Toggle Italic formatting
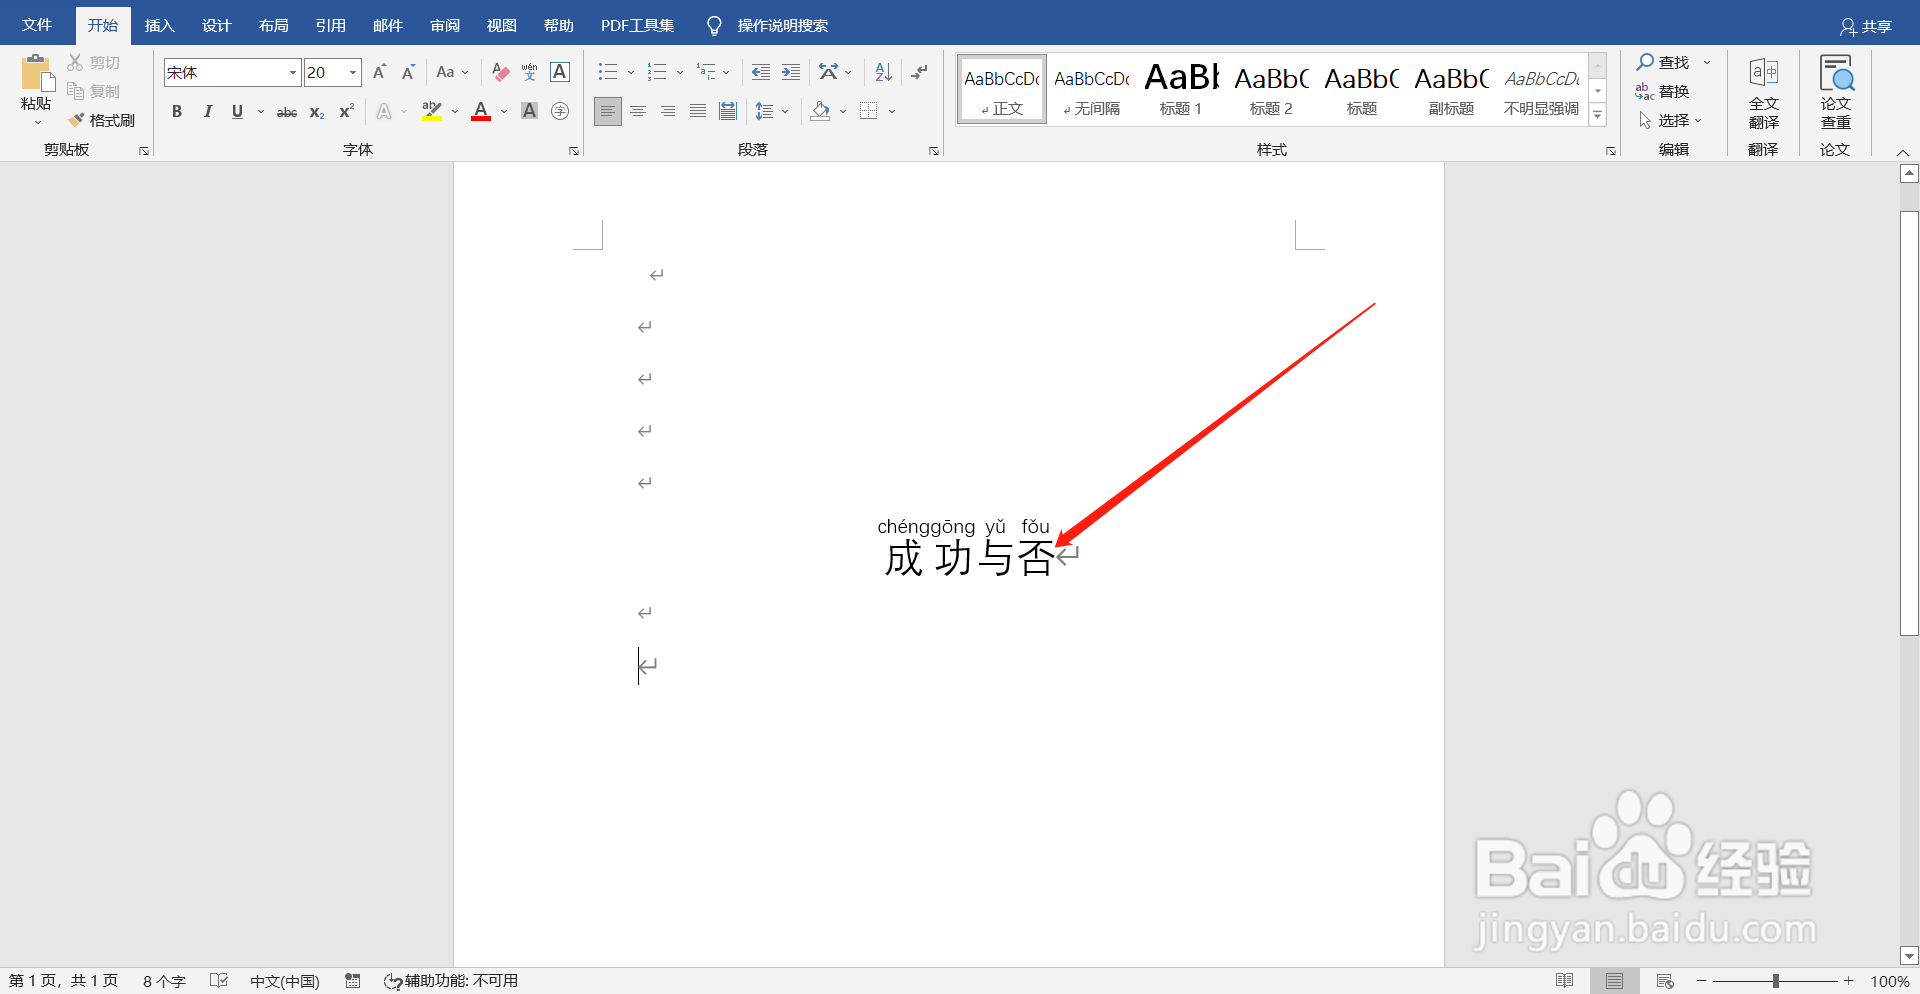This screenshot has width=1920, height=994. click(207, 111)
